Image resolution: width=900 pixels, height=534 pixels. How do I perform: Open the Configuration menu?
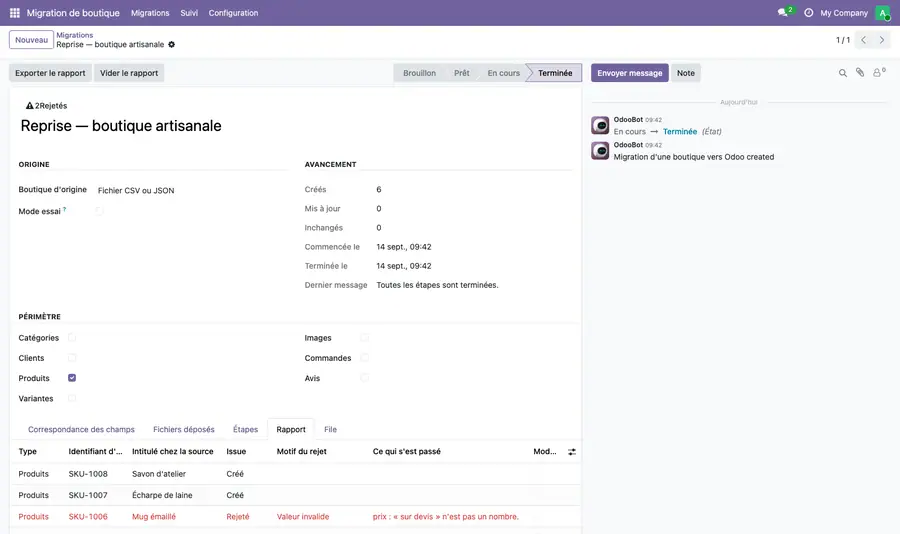pos(233,13)
